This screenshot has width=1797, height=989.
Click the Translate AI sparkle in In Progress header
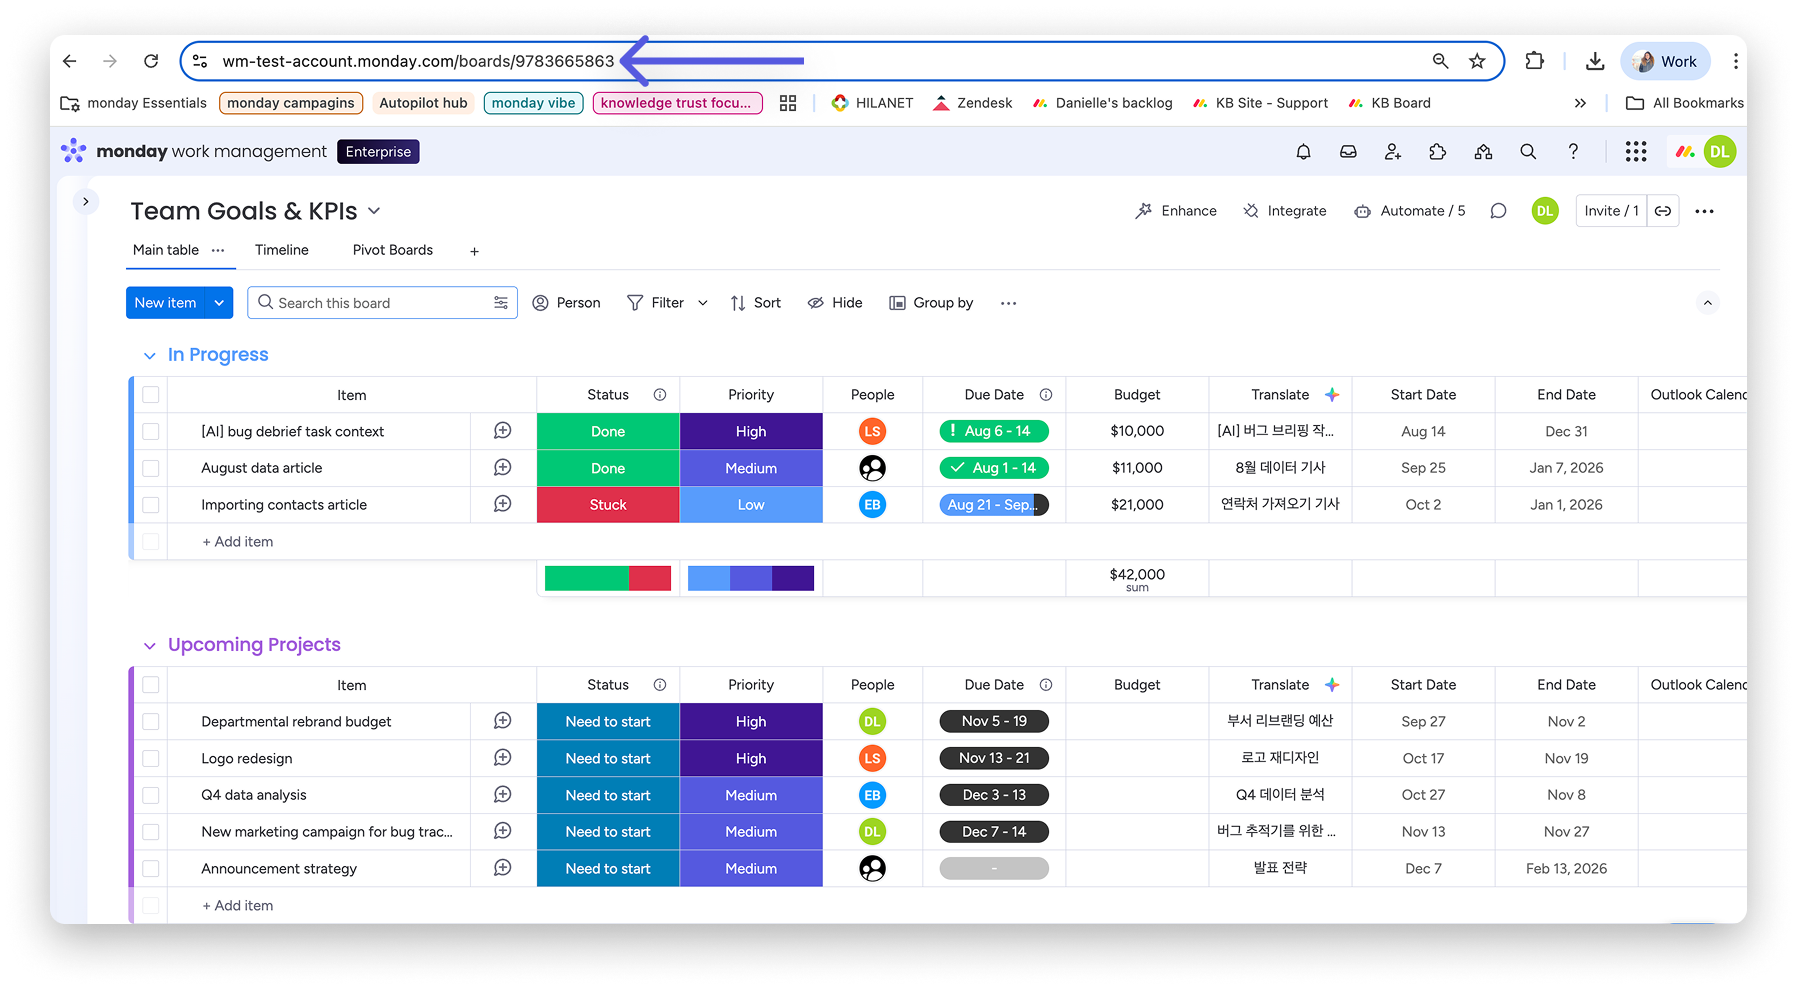tap(1332, 395)
